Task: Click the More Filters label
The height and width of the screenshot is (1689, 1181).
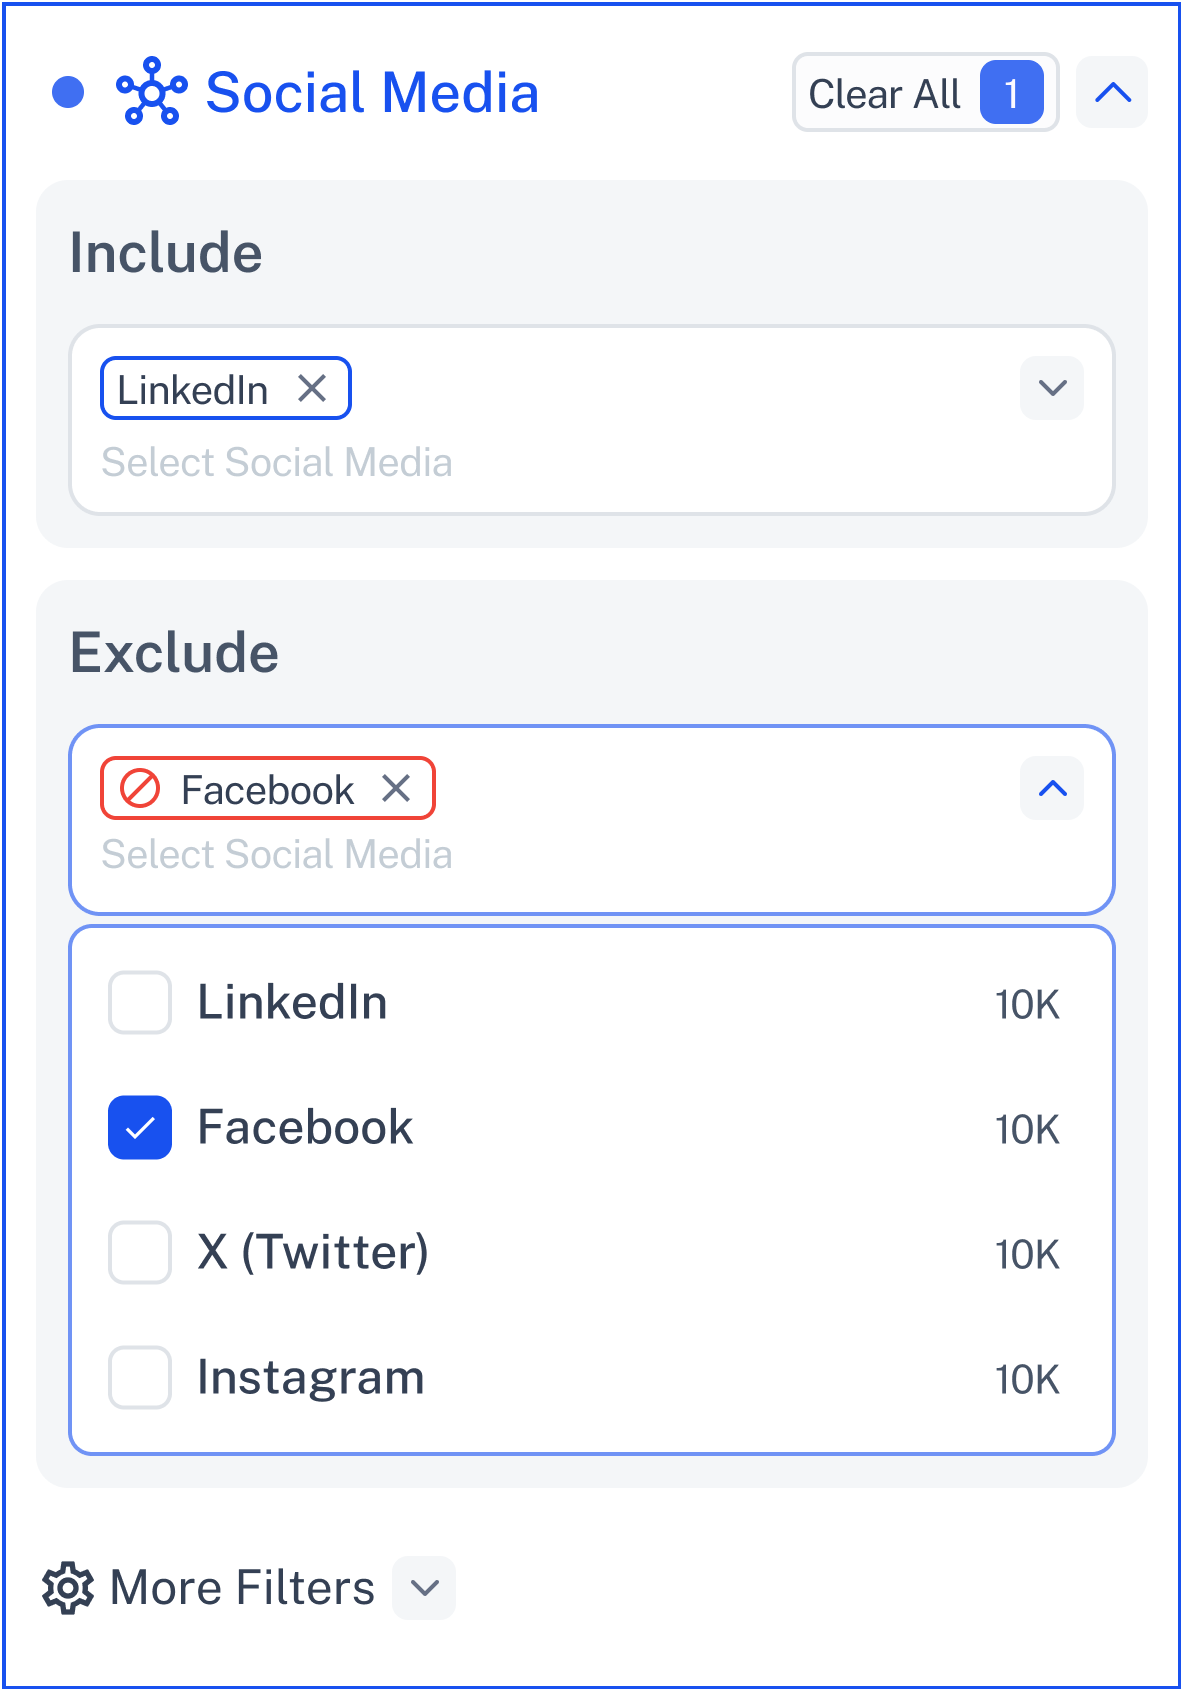Action: 243,1587
